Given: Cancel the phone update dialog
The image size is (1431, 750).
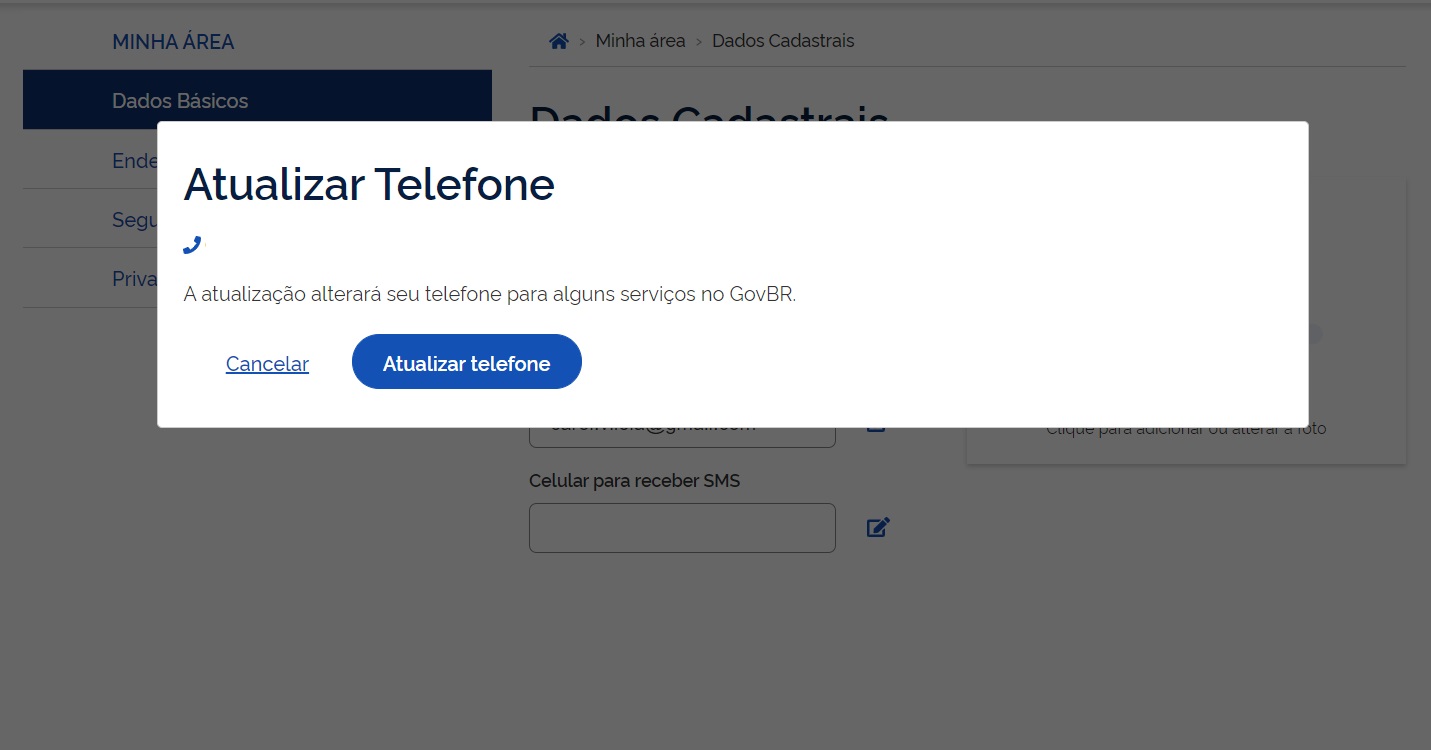Looking at the screenshot, I should click(x=267, y=364).
